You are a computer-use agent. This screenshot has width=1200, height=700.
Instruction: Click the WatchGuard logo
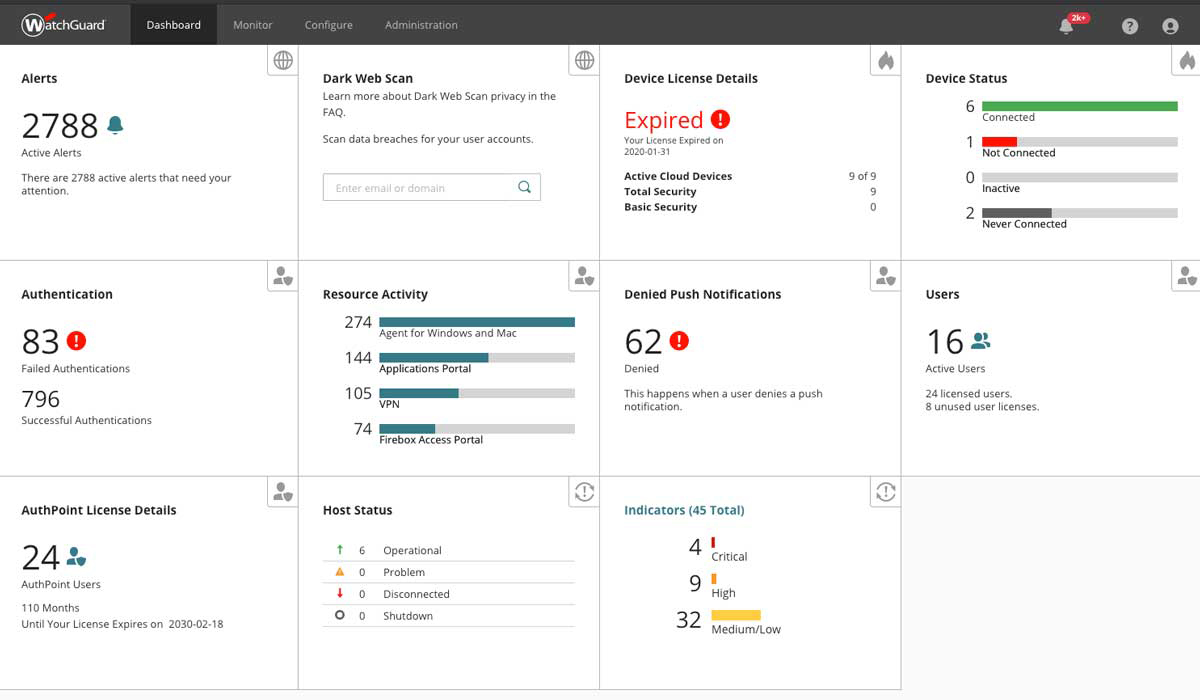[63, 24]
